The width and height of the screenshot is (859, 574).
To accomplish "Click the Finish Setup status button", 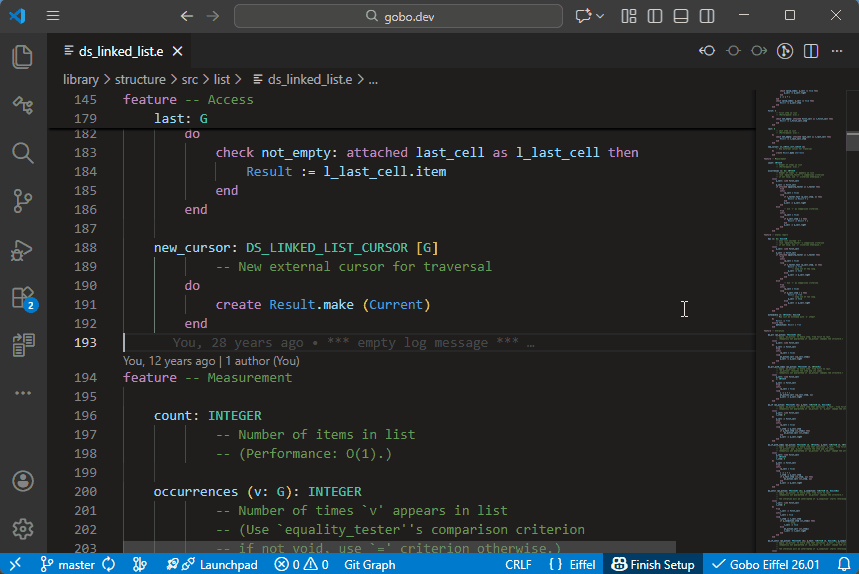I will [653, 564].
